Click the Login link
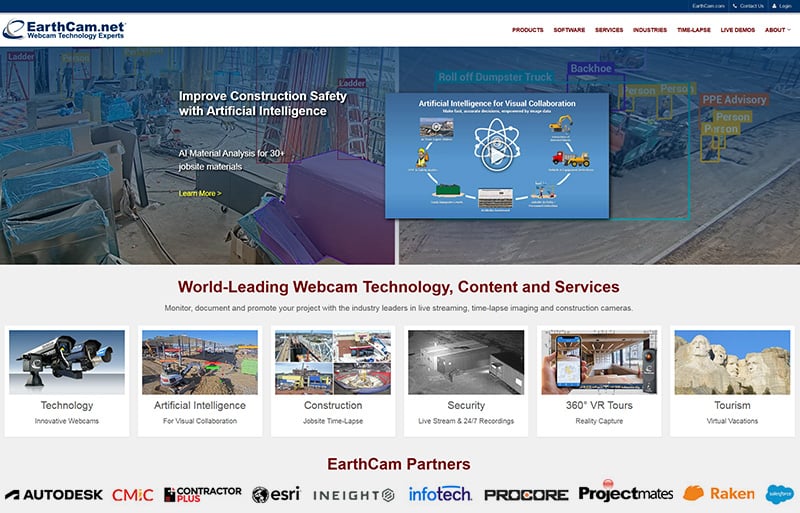 tap(785, 6)
